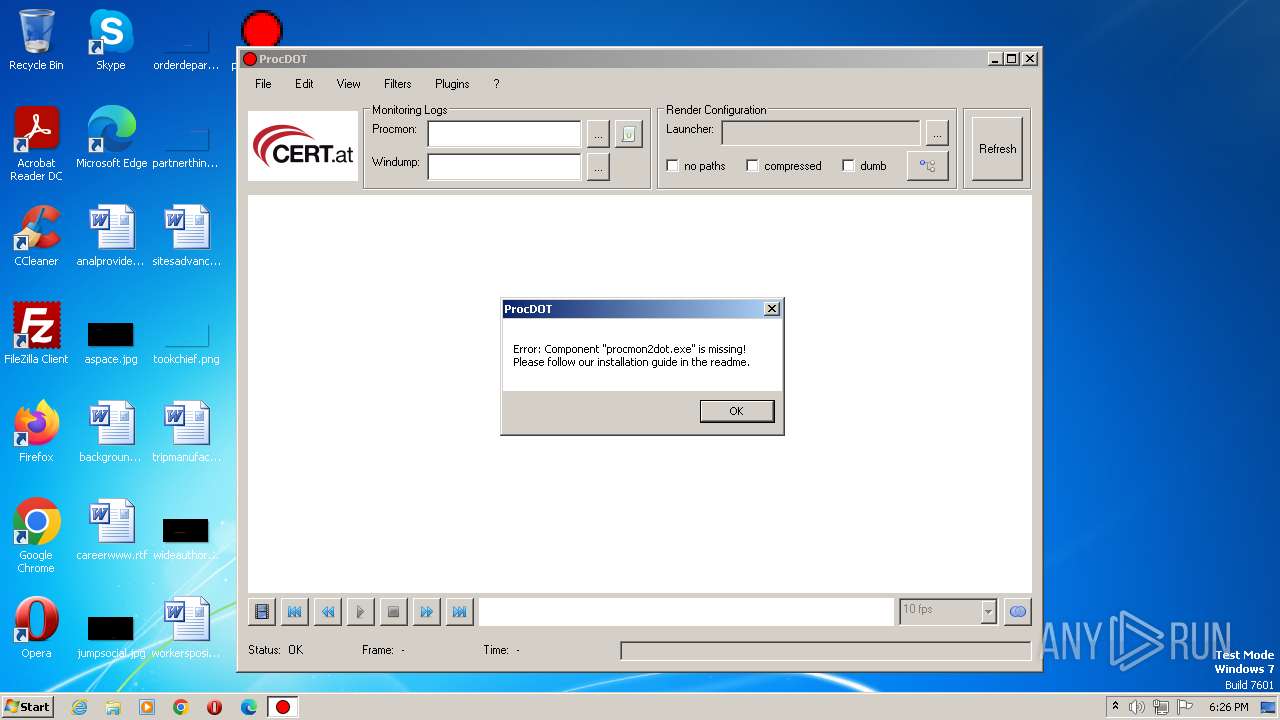Click into the Procmon log path field

pyautogui.click(x=504, y=134)
